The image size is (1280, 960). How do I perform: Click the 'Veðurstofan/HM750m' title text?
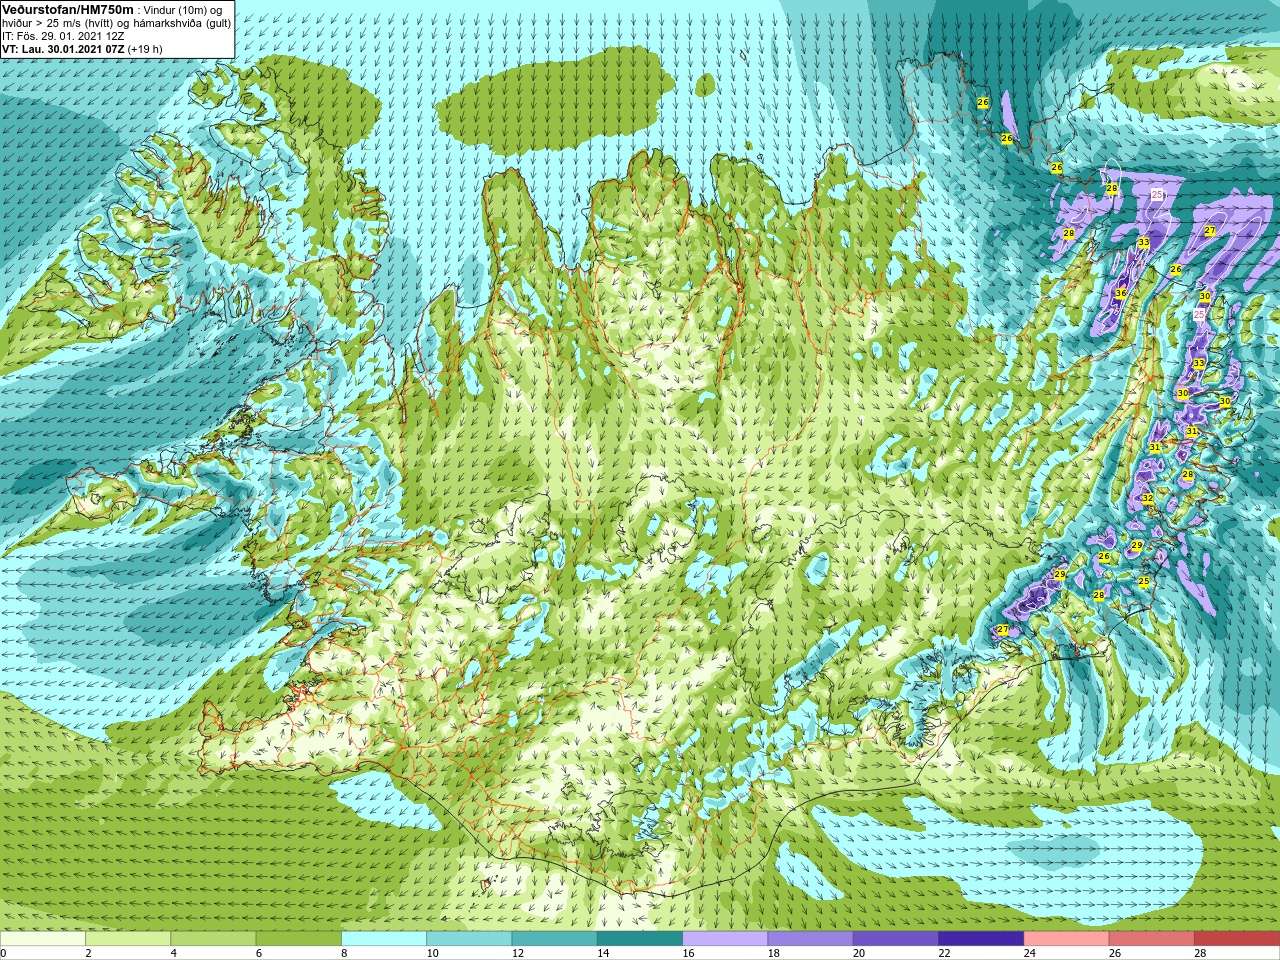click(x=68, y=9)
